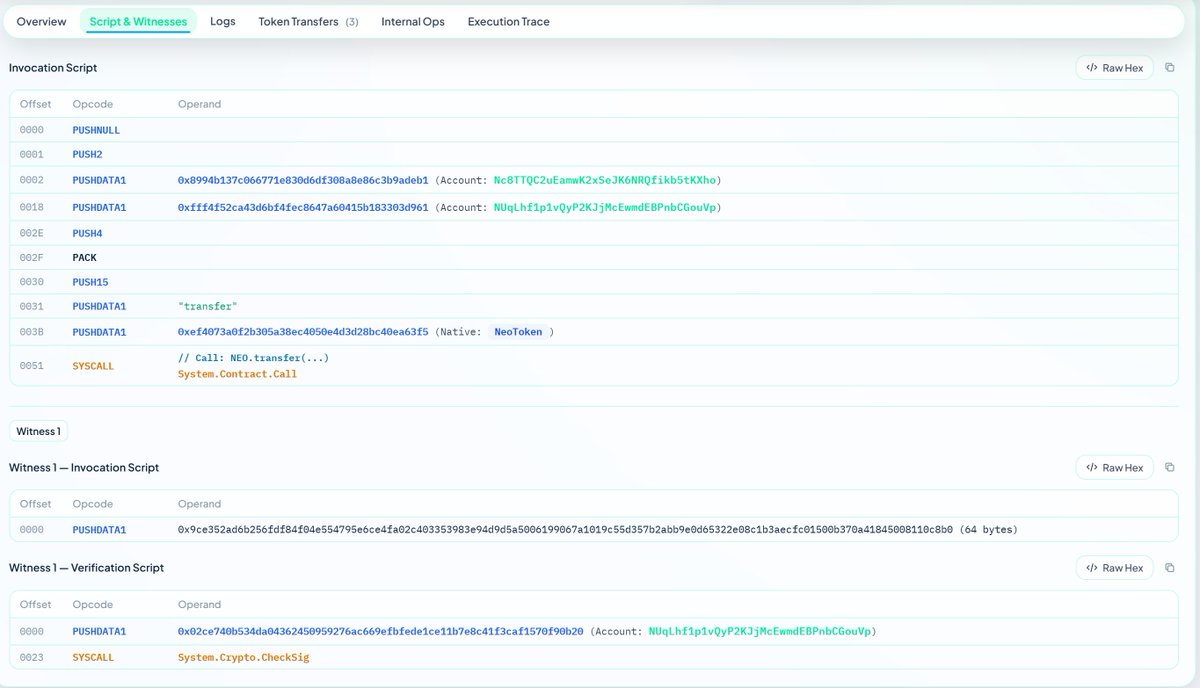
Task: Select the PUSH4 opcode
Action: 87,233
